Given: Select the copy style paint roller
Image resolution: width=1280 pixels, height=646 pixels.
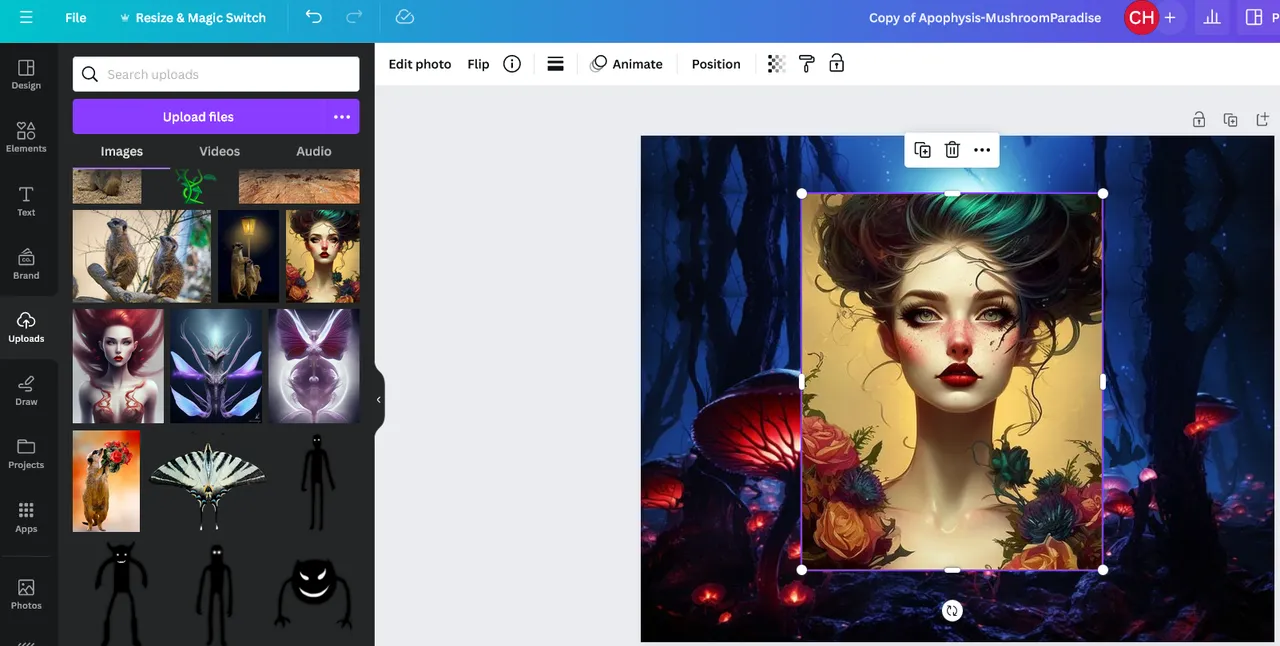Looking at the screenshot, I should 807,64.
